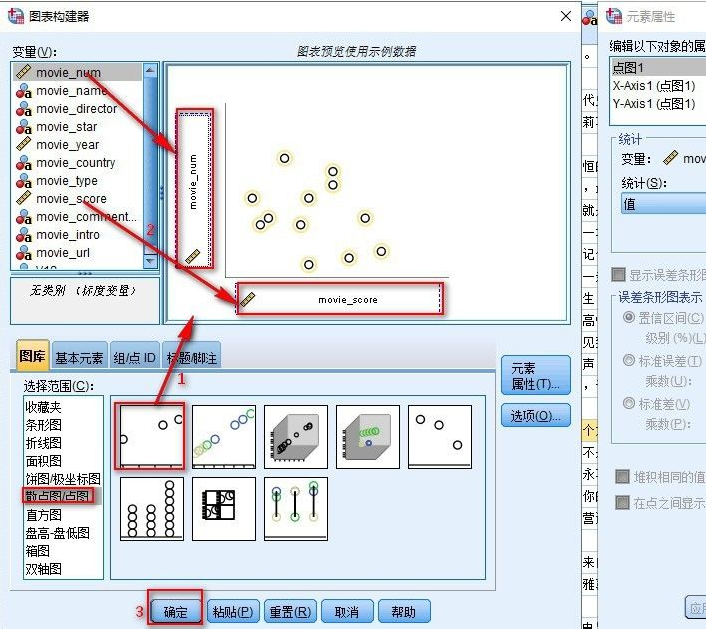Click movie_num ruler icon in variable list
Screen dimensions: 706x629
[23, 72]
